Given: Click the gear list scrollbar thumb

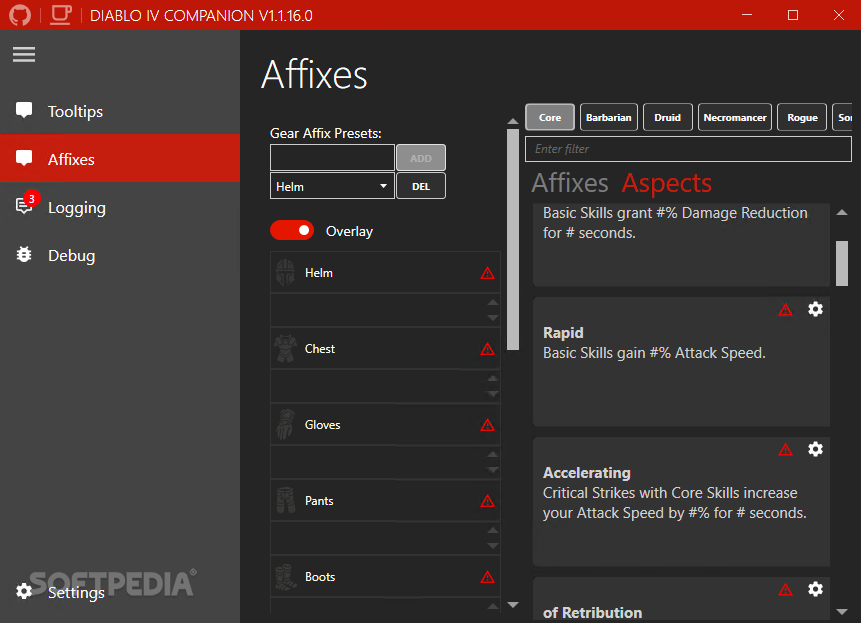Looking at the screenshot, I should (513, 239).
